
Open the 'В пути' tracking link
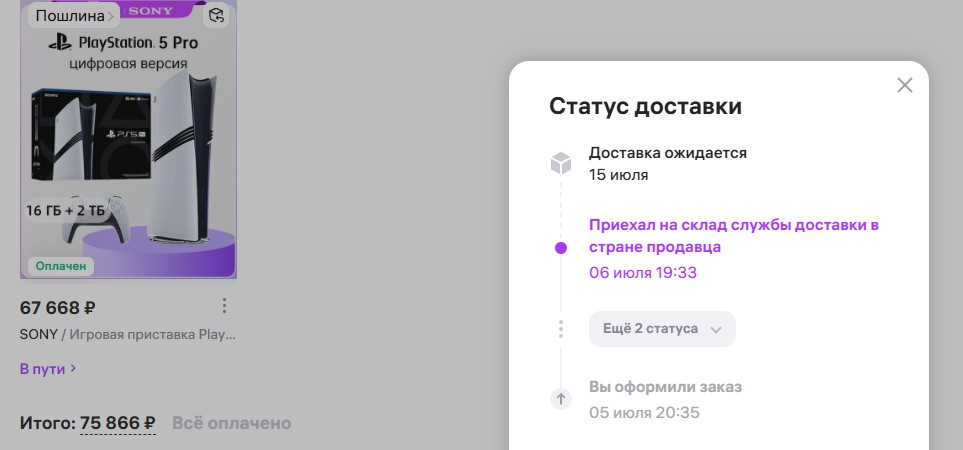[48, 369]
